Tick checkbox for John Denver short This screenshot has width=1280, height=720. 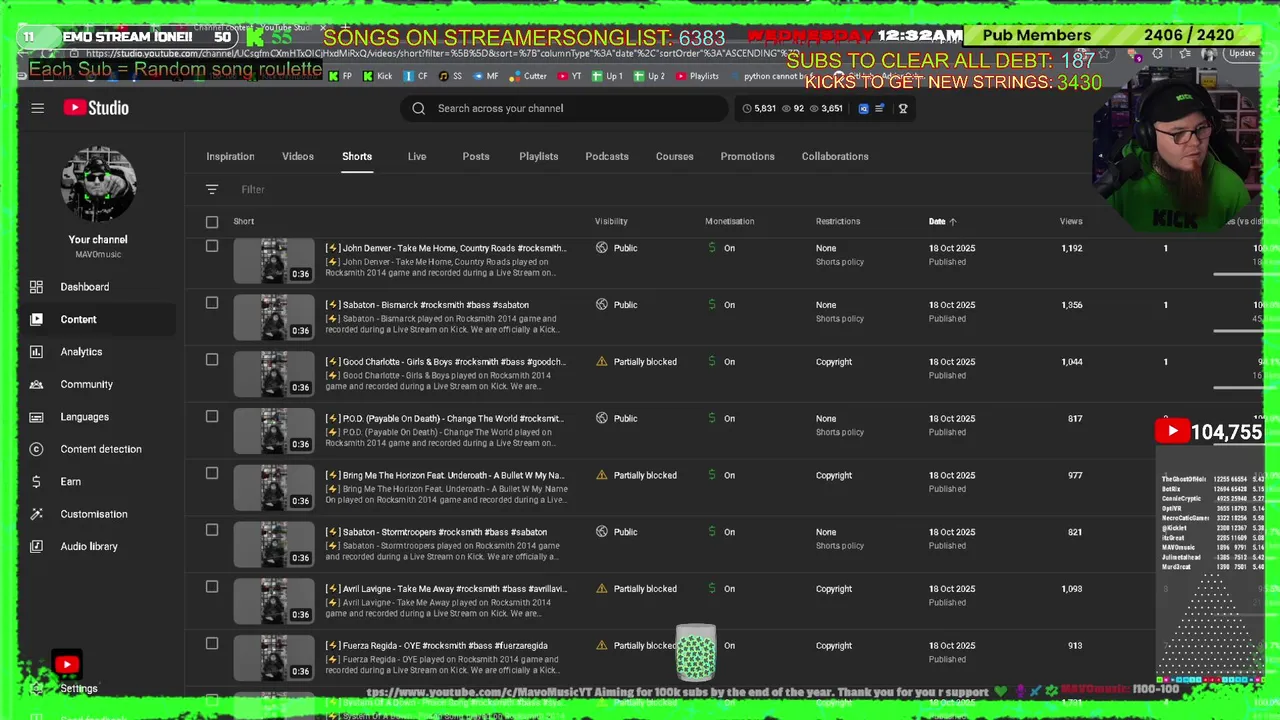click(x=212, y=246)
